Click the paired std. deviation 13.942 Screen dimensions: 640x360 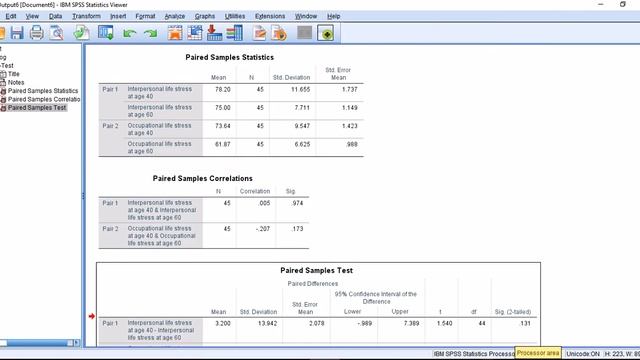(268, 323)
